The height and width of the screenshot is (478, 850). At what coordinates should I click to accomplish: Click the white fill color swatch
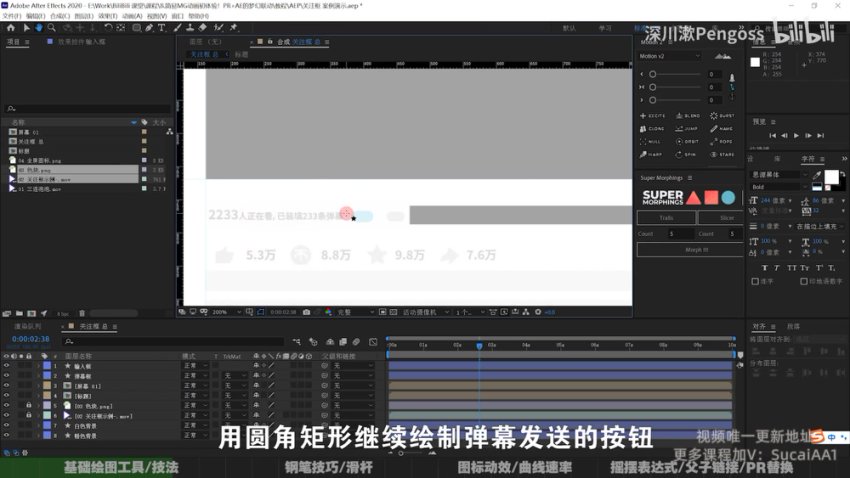click(830, 177)
